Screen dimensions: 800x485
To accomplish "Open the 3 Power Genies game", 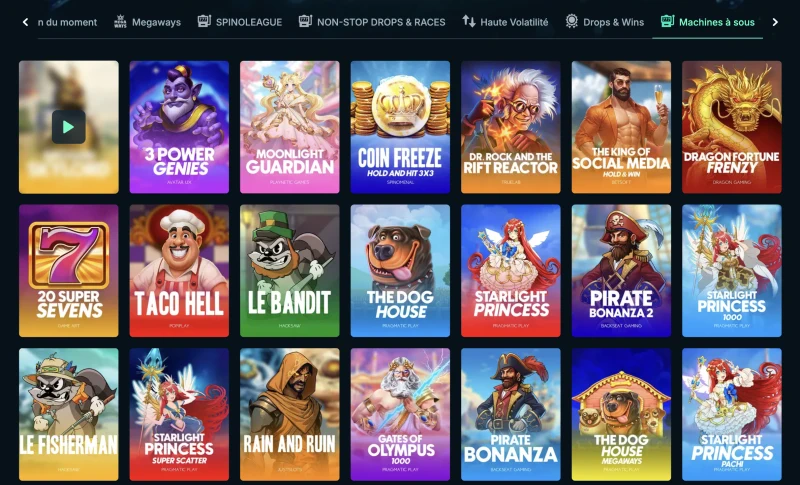I will pyautogui.click(x=179, y=127).
